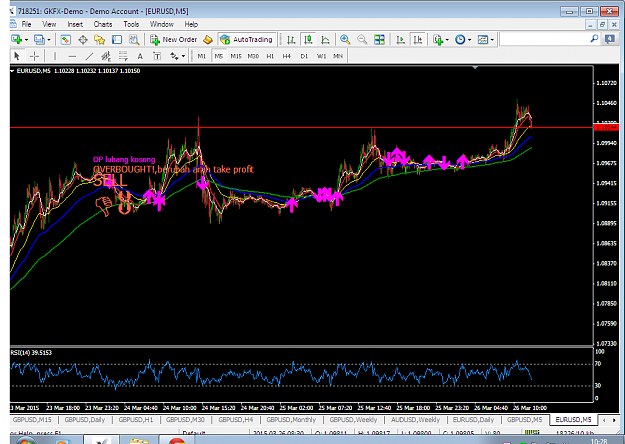Open the chat notifications icon
The image size is (625, 444).
pos(609,39)
